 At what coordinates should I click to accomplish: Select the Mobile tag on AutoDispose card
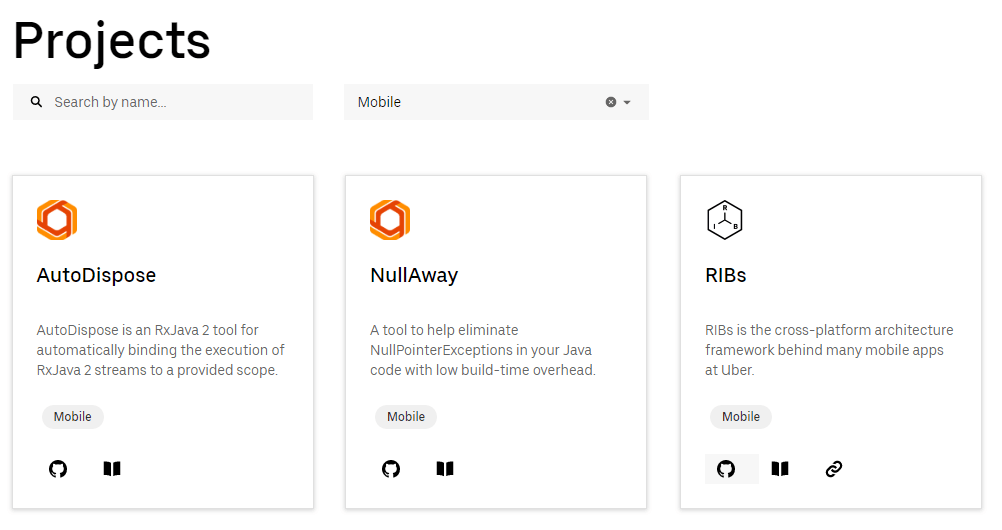[73, 417]
